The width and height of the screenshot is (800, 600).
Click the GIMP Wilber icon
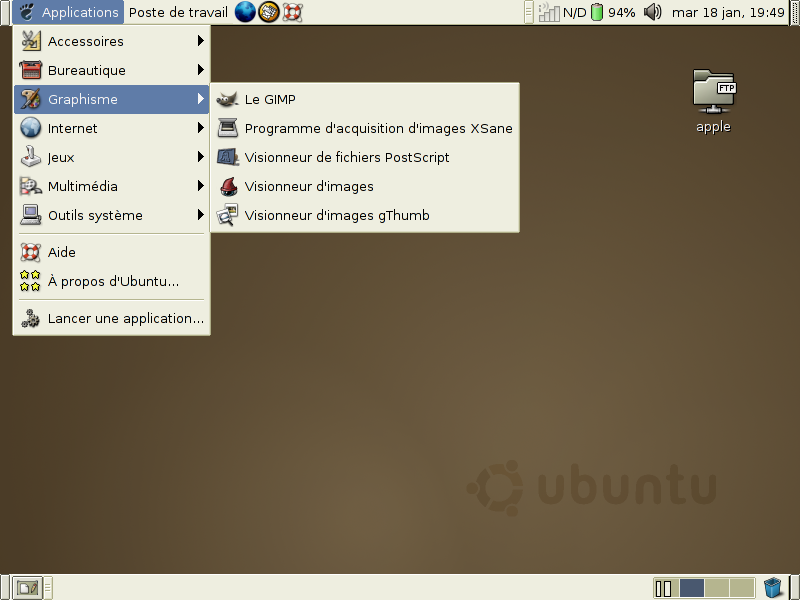228,99
